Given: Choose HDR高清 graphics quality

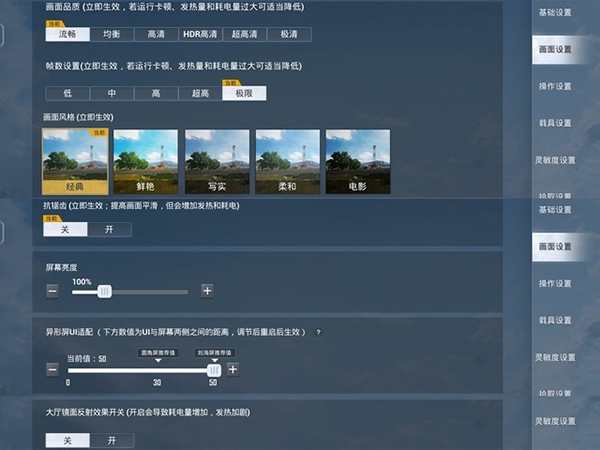Looking at the screenshot, I should tap(200, 34).
